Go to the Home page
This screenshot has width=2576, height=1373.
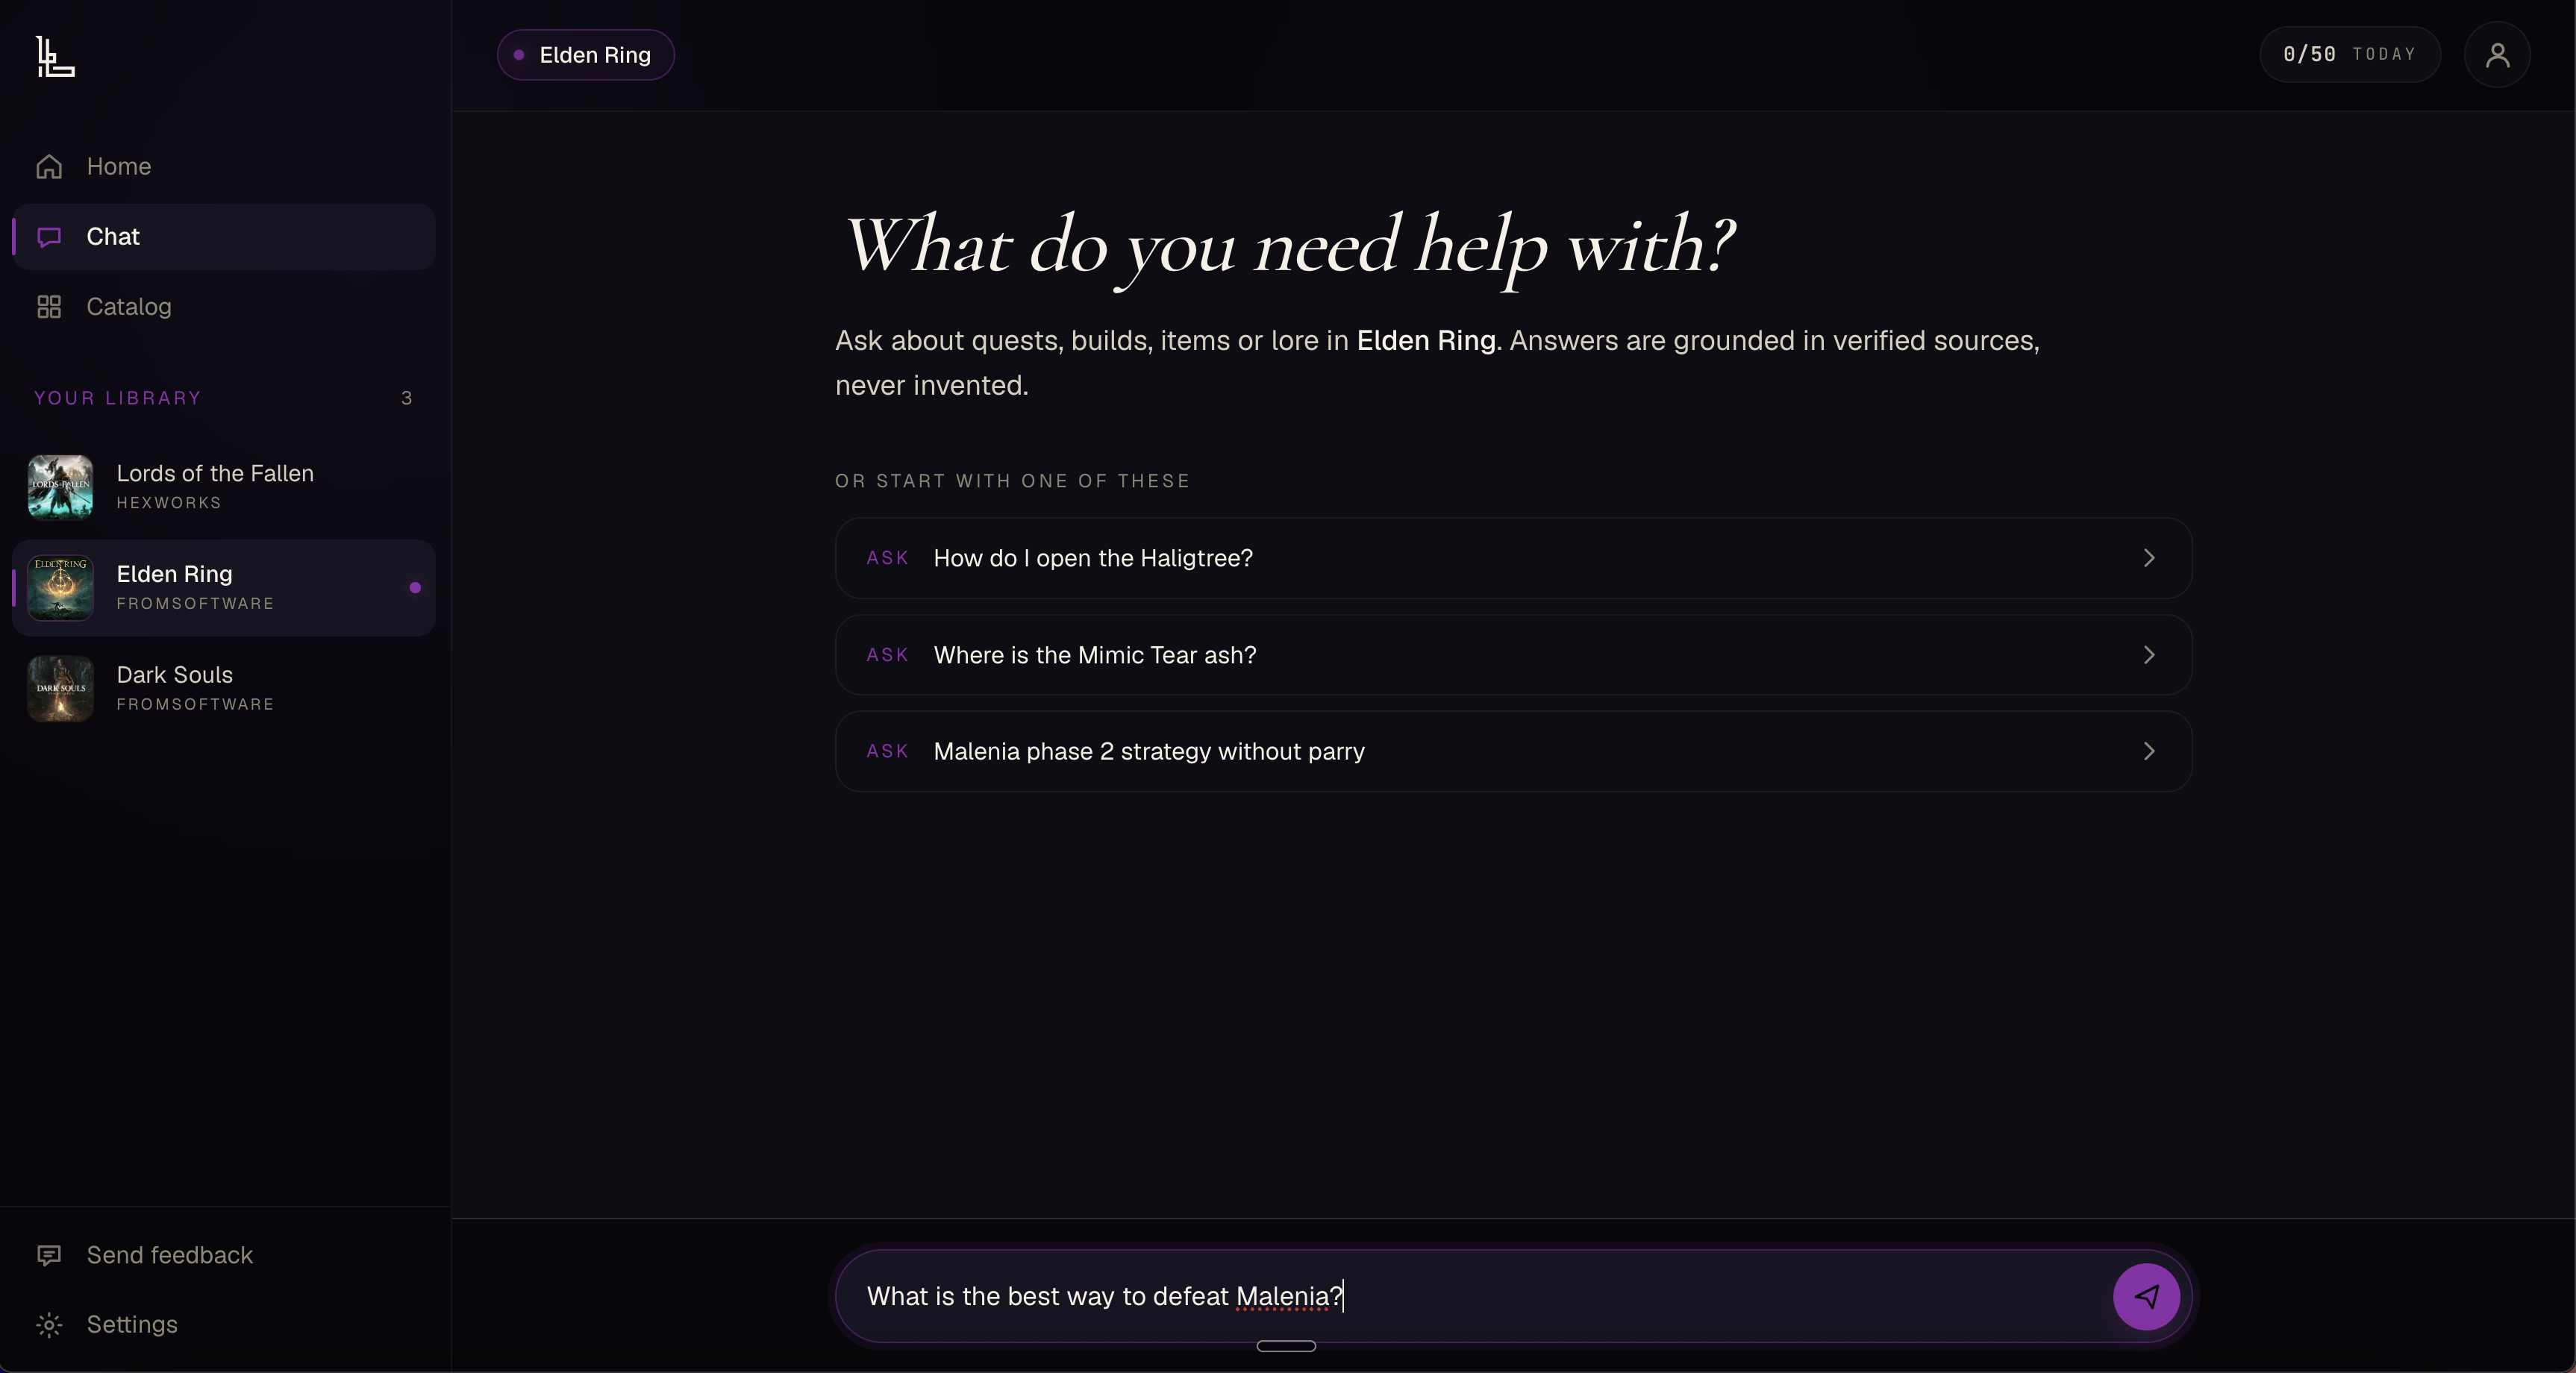224,167
